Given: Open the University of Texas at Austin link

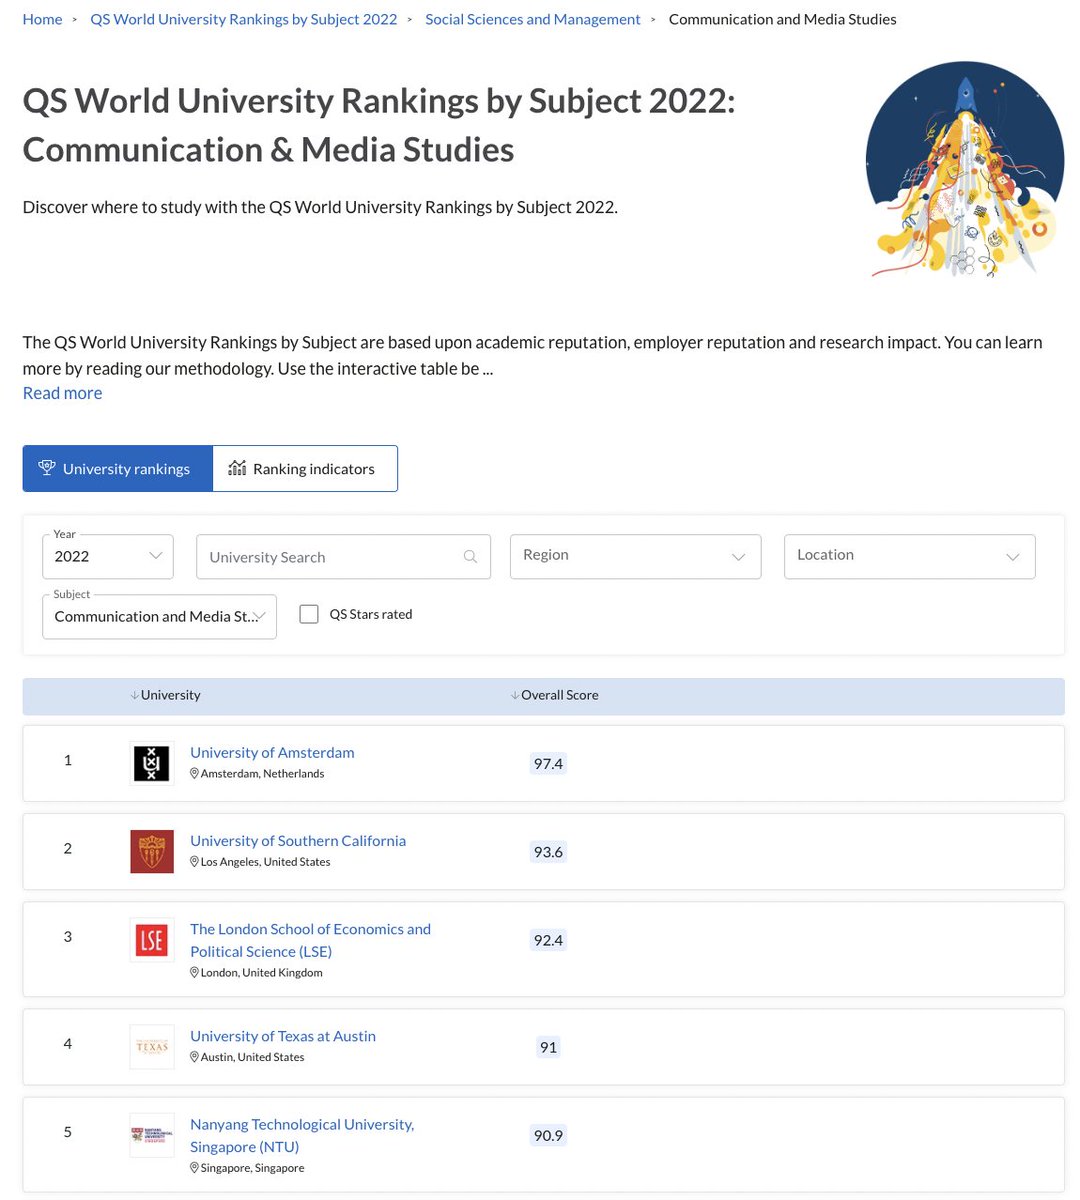Looking at the screenshot, I should tap(283, 1036).
